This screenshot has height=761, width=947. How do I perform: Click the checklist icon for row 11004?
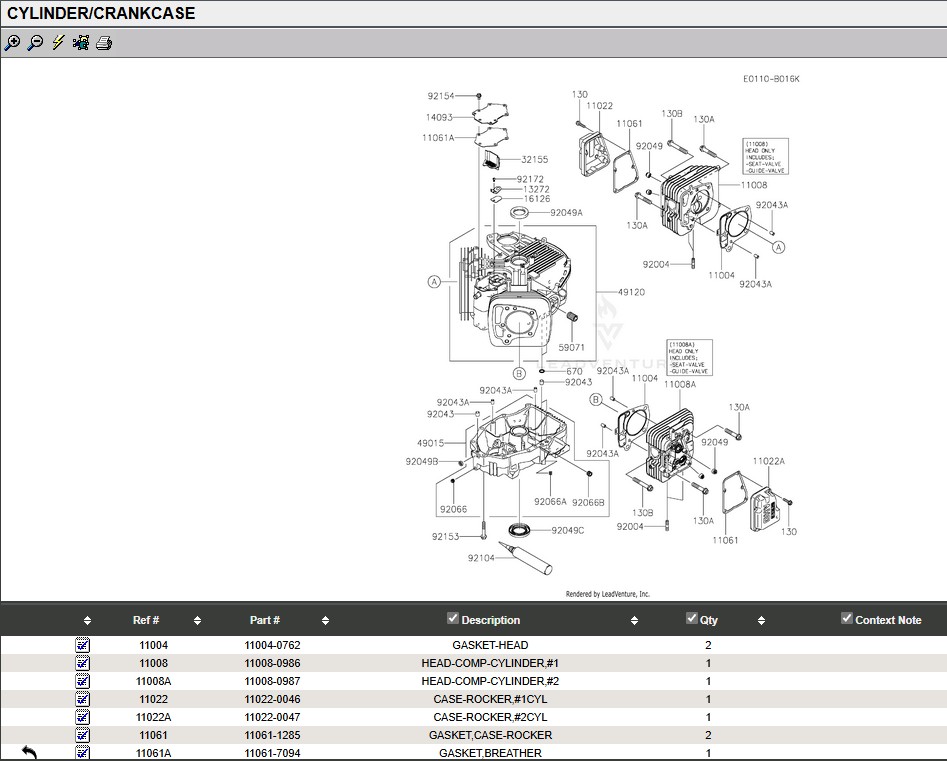pyautogui.click(x=83, y=646)
